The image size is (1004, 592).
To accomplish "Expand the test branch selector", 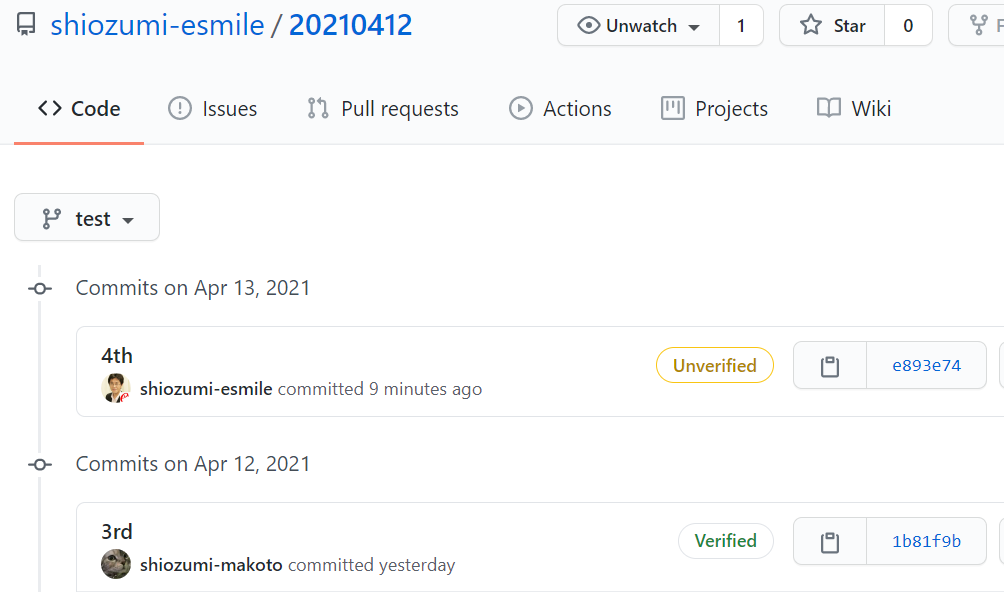I will tap(87, 218).
